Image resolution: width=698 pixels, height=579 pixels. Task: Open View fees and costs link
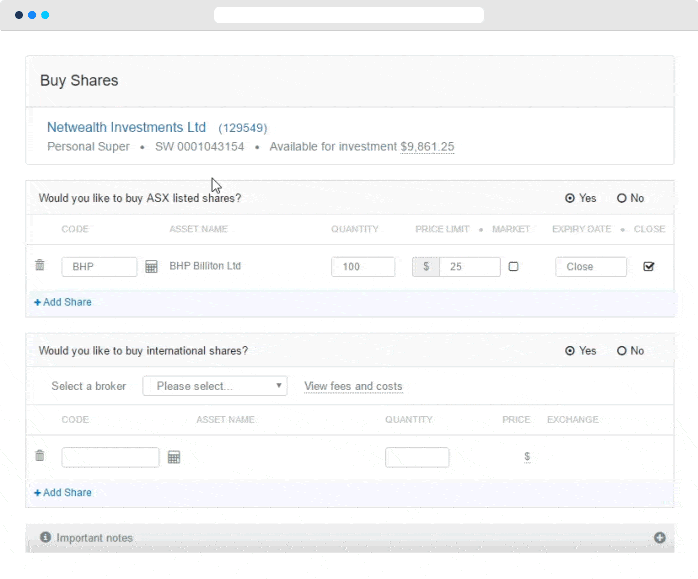353,386
